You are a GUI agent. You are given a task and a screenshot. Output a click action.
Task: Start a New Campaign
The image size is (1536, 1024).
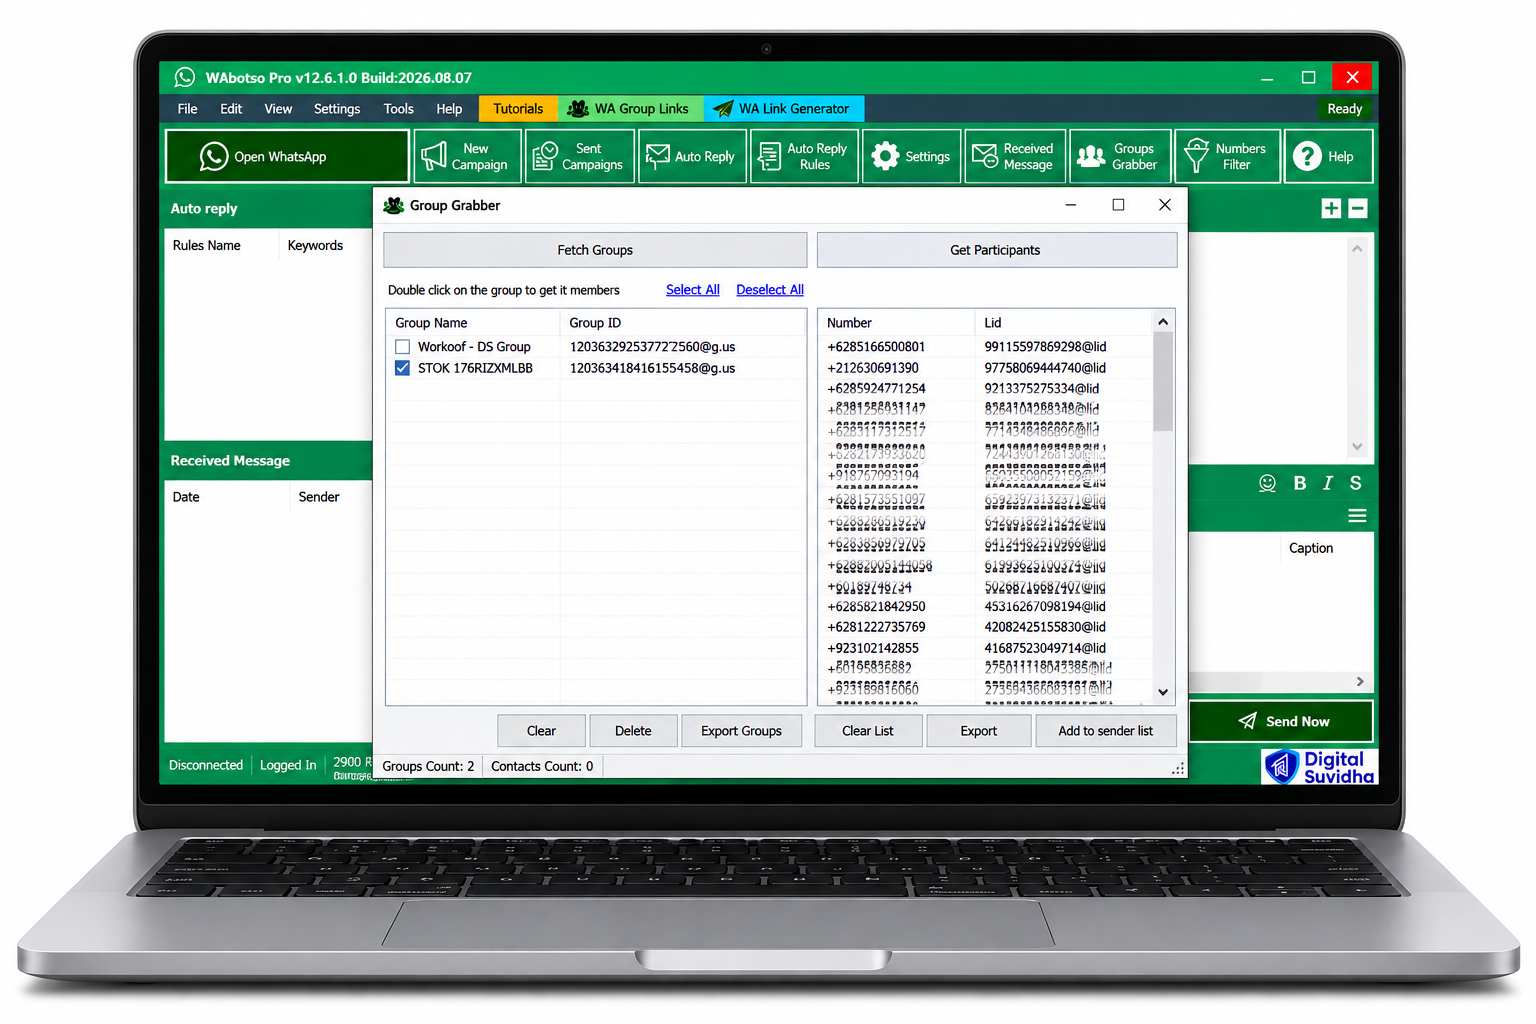pyautogui.click(x=467, y=156)
